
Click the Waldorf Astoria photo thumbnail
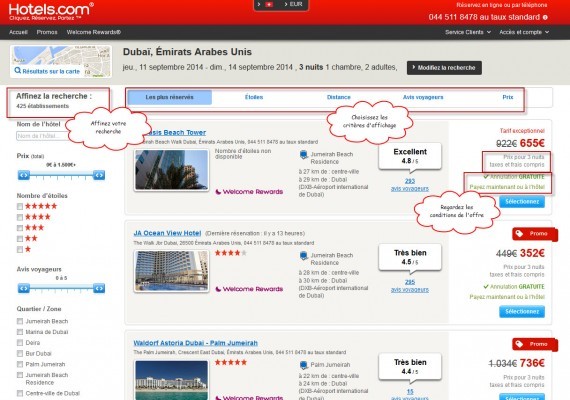coord(172,380)
